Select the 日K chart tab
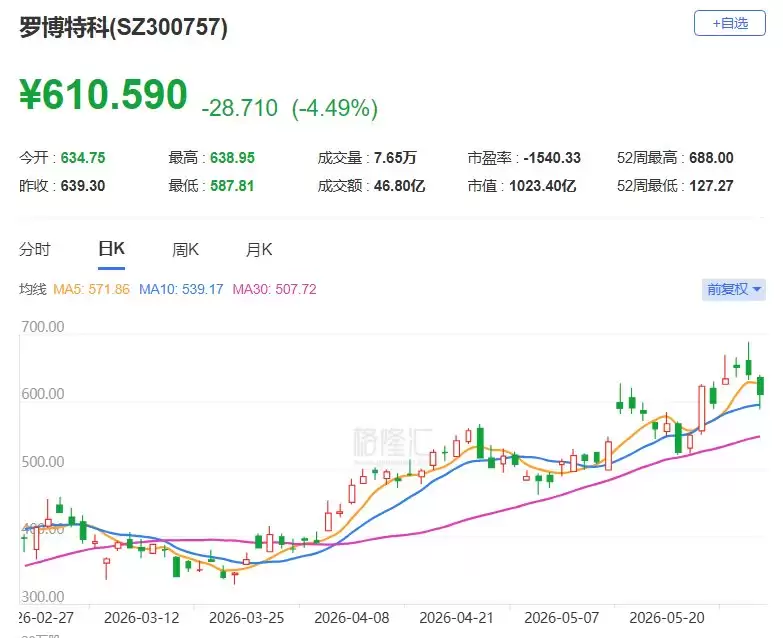 (111, 249)
